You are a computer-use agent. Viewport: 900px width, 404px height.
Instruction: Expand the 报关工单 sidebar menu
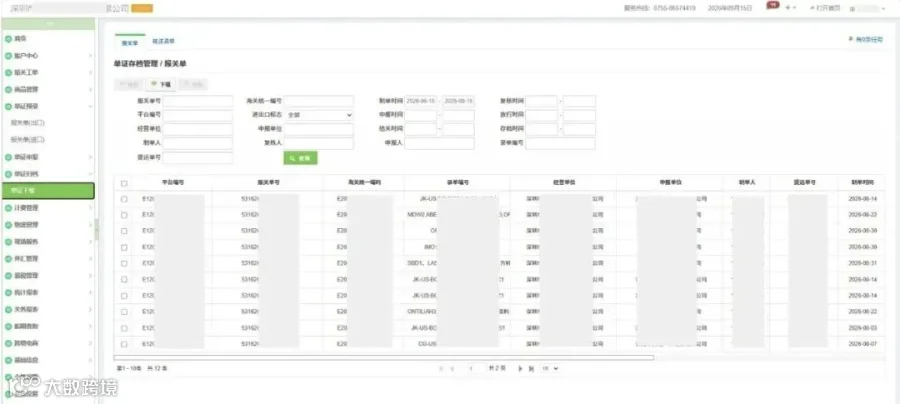click(90, 73)
